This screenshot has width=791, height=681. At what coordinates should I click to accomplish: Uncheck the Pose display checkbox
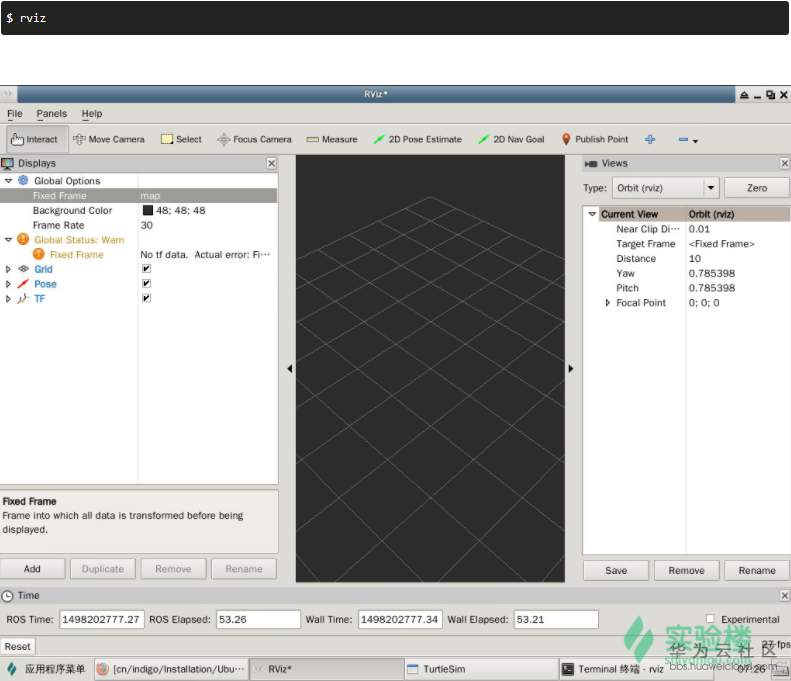[x=146, y=284]
